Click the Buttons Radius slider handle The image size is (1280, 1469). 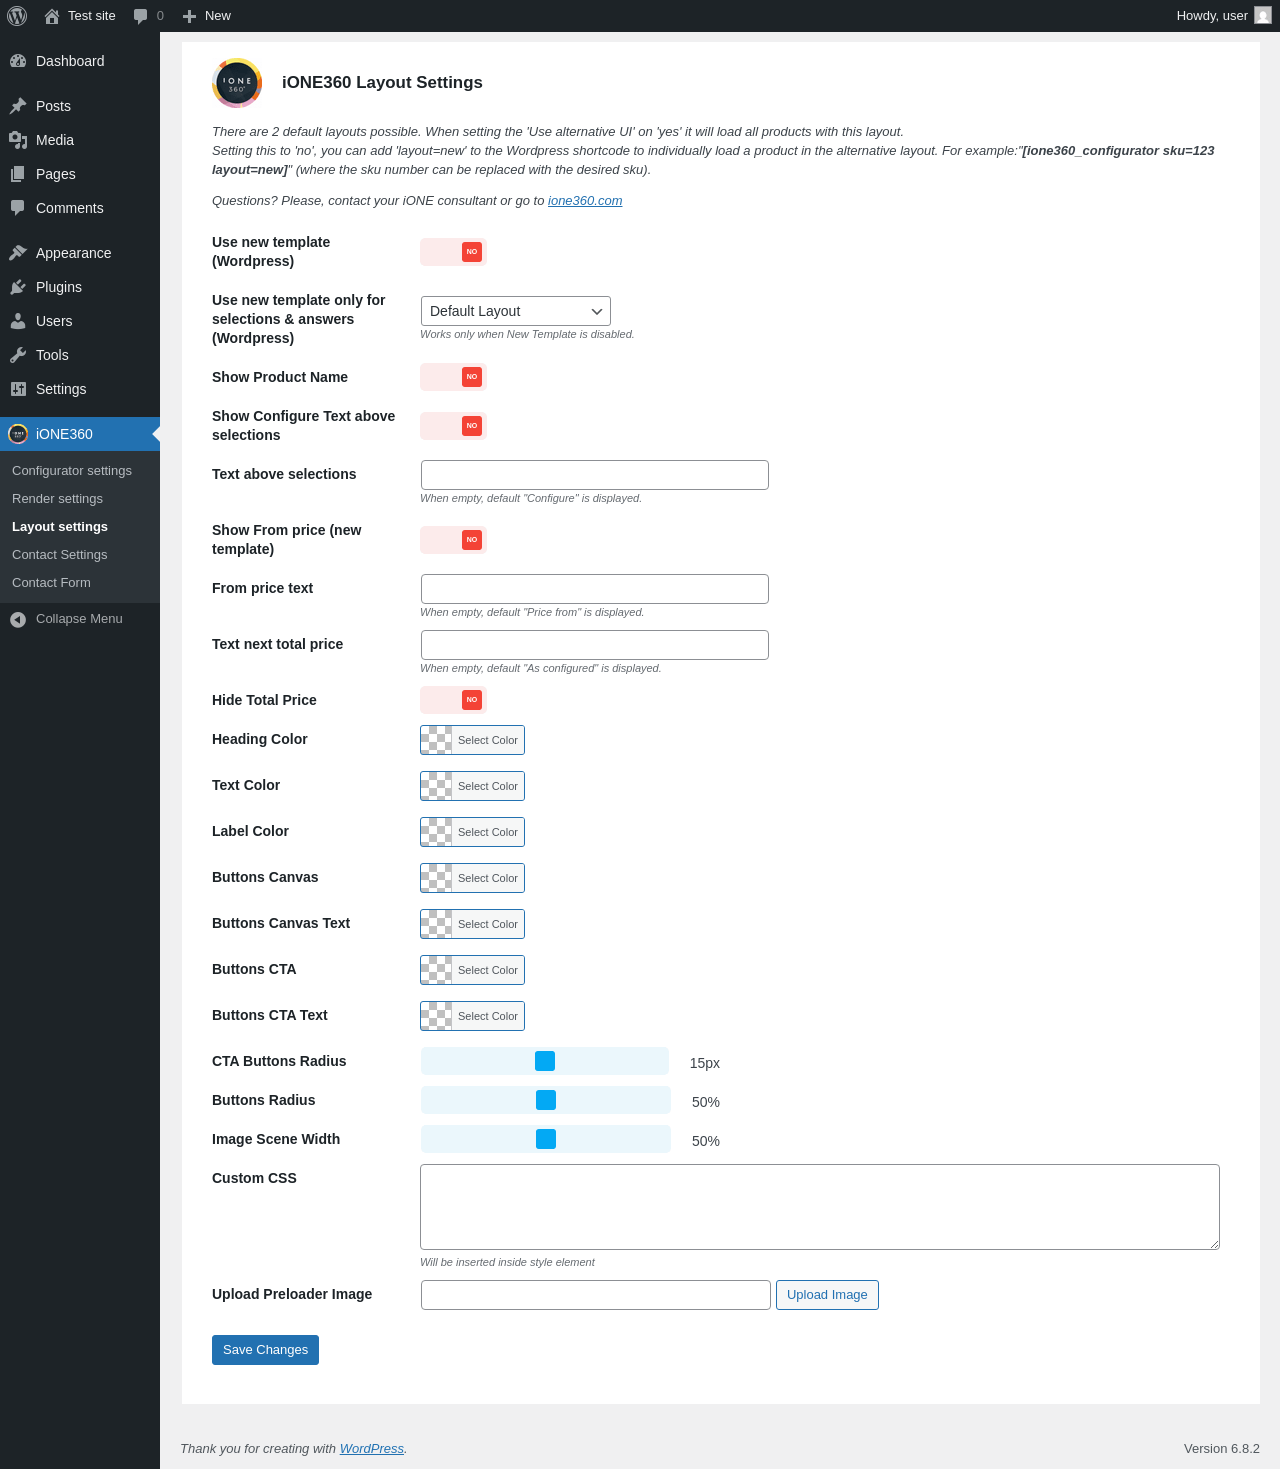coord(546,1100)
